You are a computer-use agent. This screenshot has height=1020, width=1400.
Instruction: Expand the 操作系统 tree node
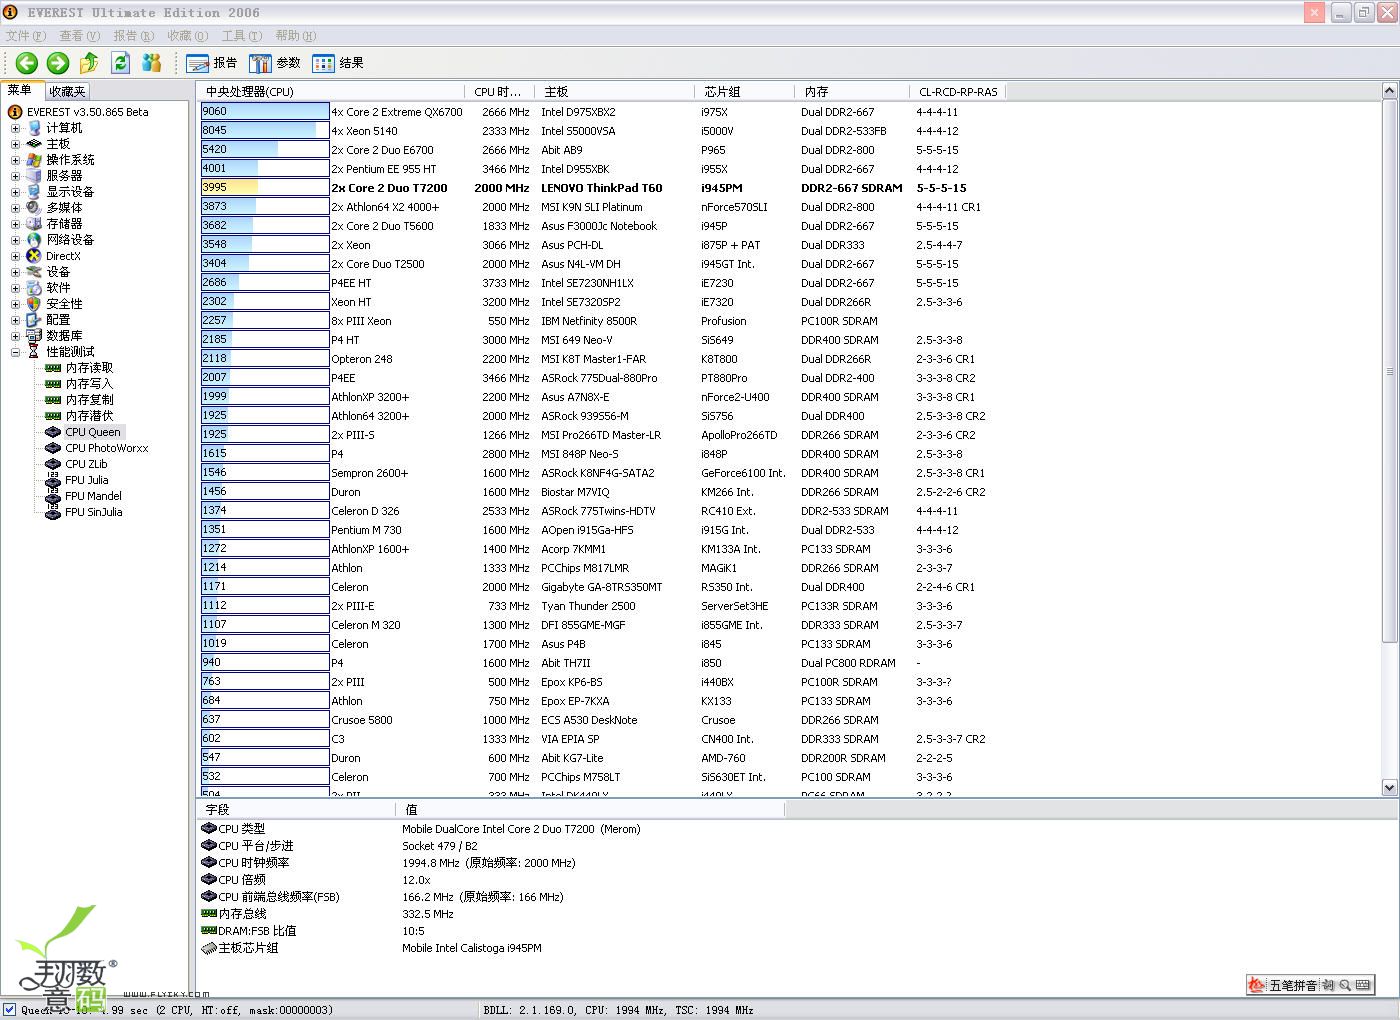(x=15, y=160)
